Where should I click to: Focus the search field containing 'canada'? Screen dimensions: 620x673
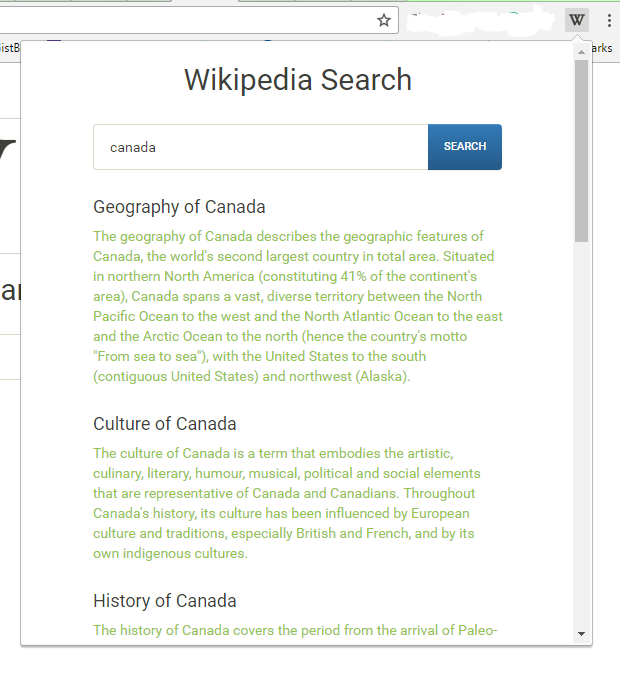coord(261,147)
